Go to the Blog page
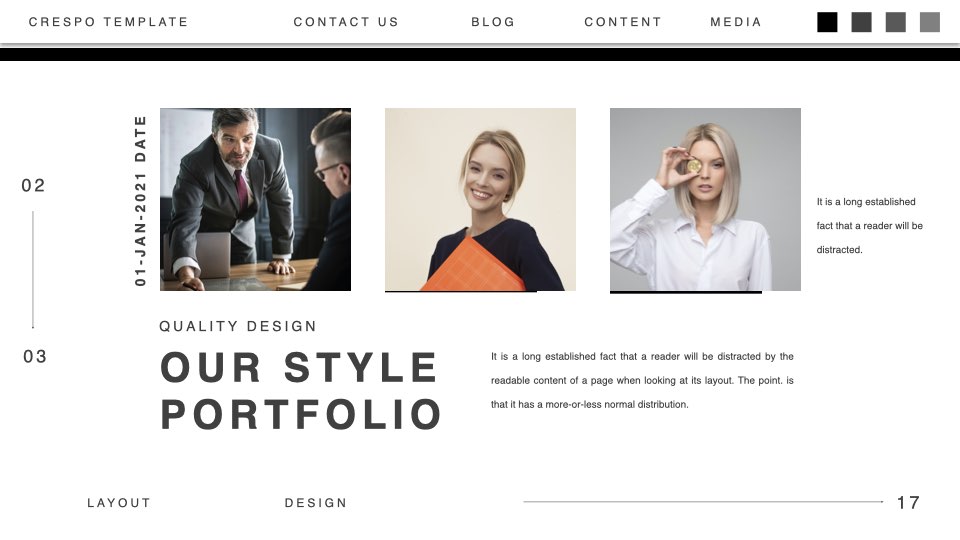The height and width of the screenshot is (540, 960). coord(493,22)
